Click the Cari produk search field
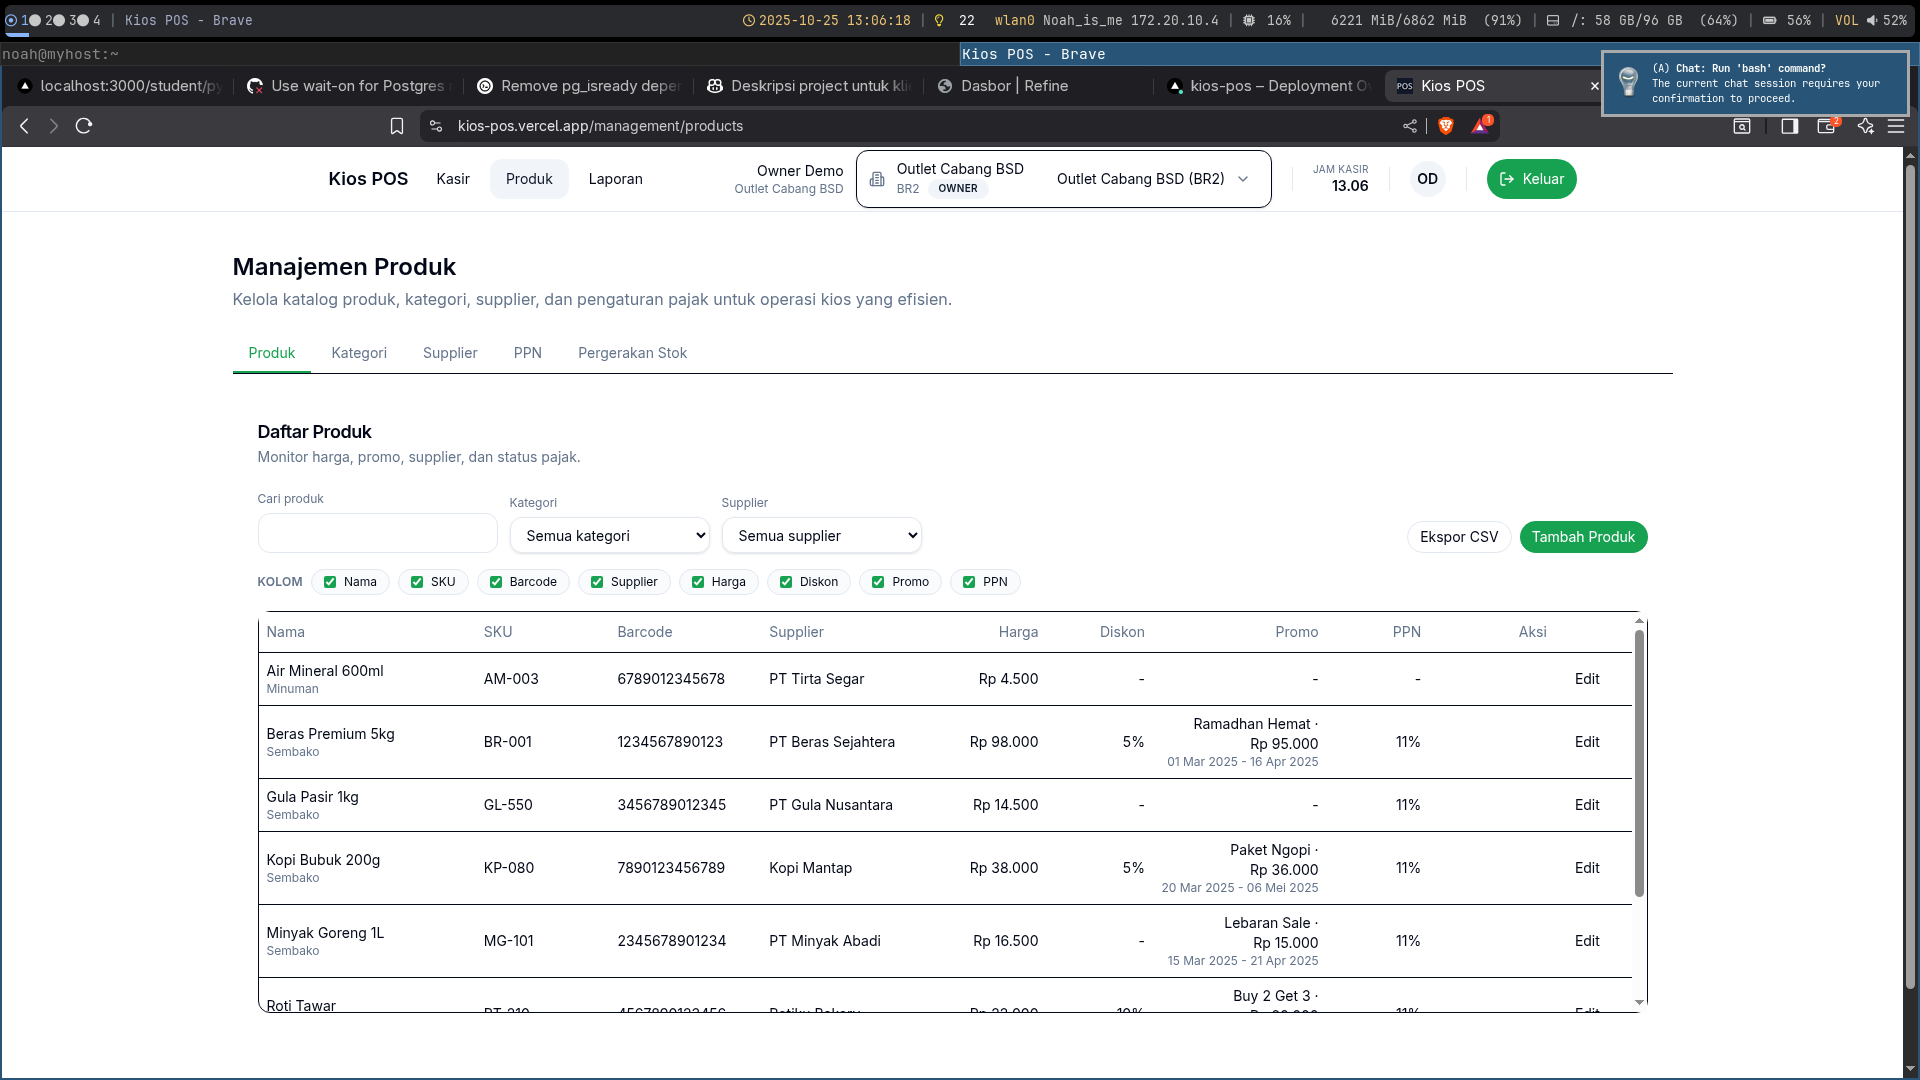1920x1080 pixels. click(x=377, y=533)
